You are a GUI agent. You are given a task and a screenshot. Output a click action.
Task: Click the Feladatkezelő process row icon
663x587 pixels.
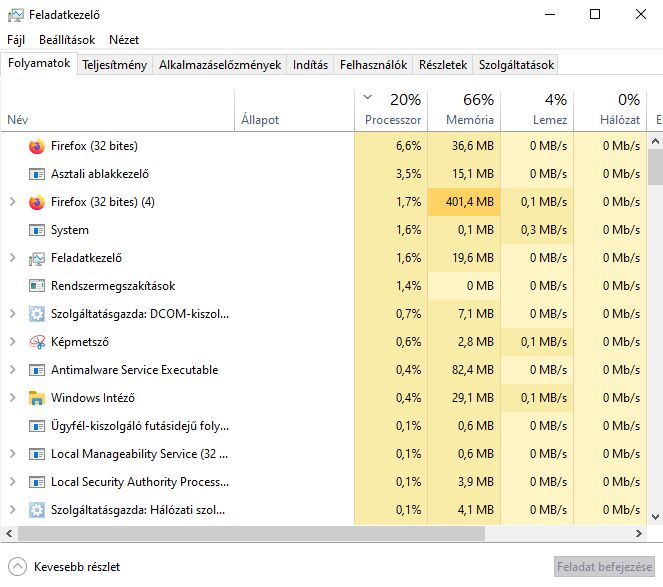coord(37,258)
